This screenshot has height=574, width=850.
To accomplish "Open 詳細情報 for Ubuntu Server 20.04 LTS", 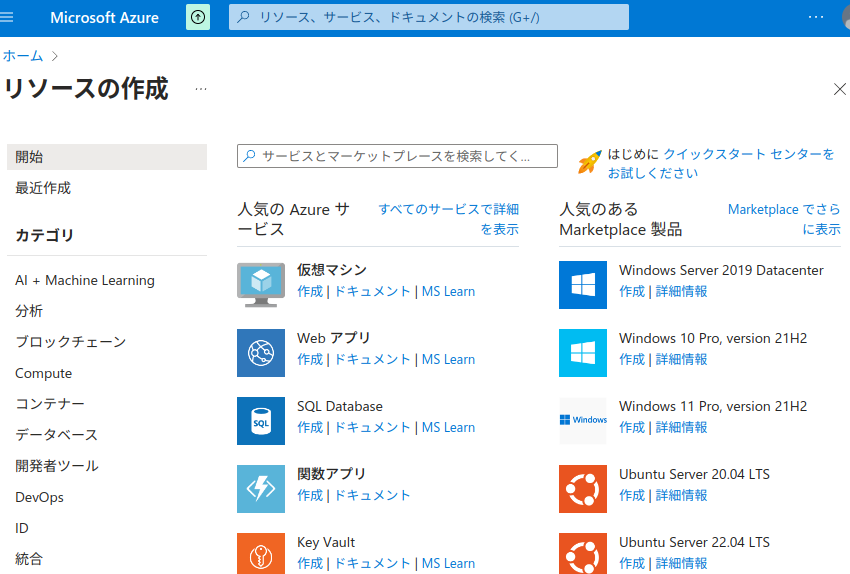I will pos(681,495).
